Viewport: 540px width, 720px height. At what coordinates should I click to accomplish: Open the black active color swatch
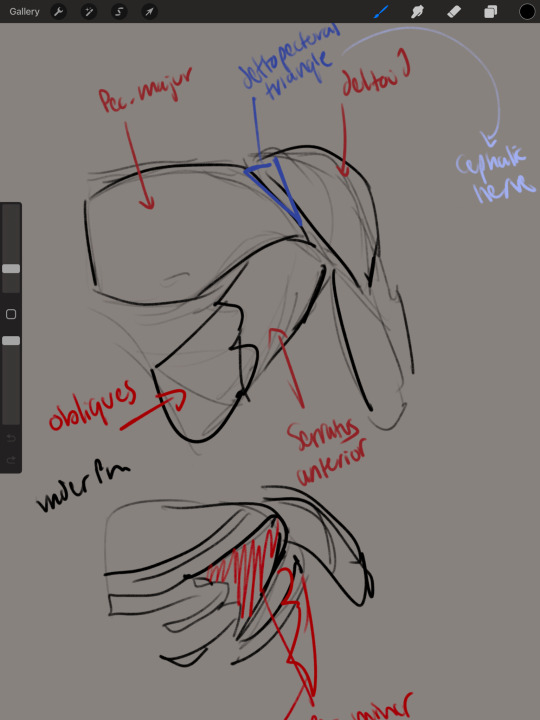pos(527,11)
